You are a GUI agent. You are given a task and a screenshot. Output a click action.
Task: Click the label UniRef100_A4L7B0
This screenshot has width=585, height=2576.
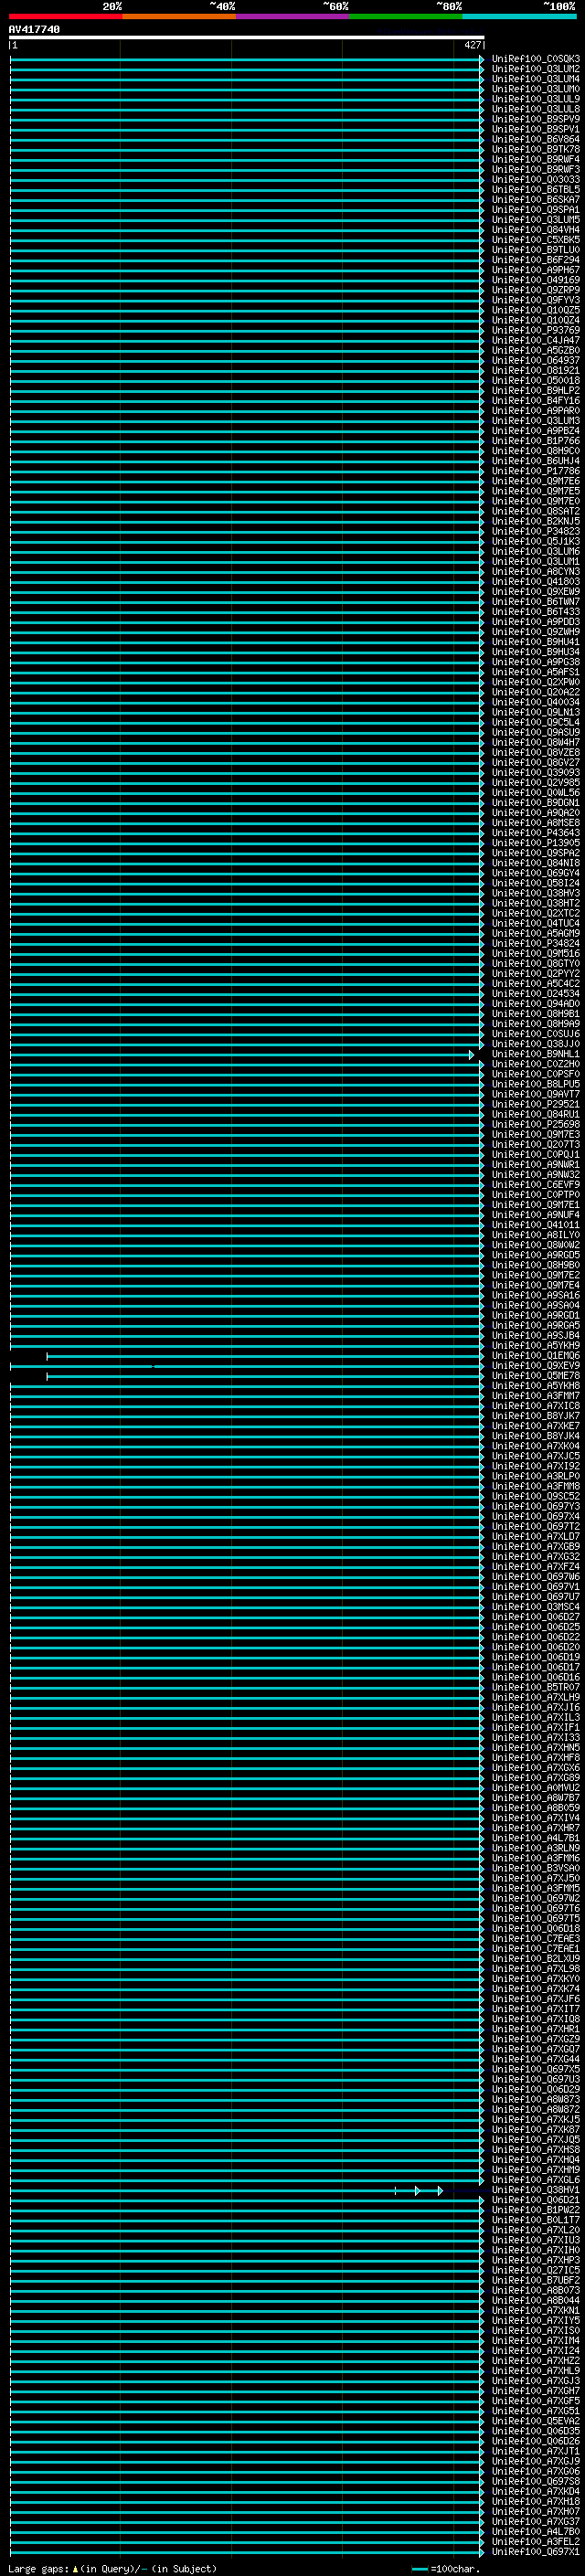coord(536,2531)
